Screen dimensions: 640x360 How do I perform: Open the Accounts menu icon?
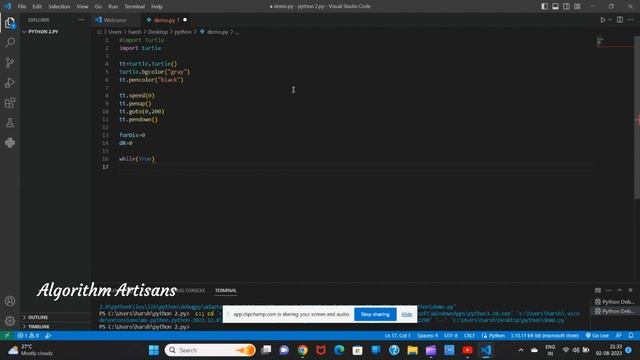10,301
